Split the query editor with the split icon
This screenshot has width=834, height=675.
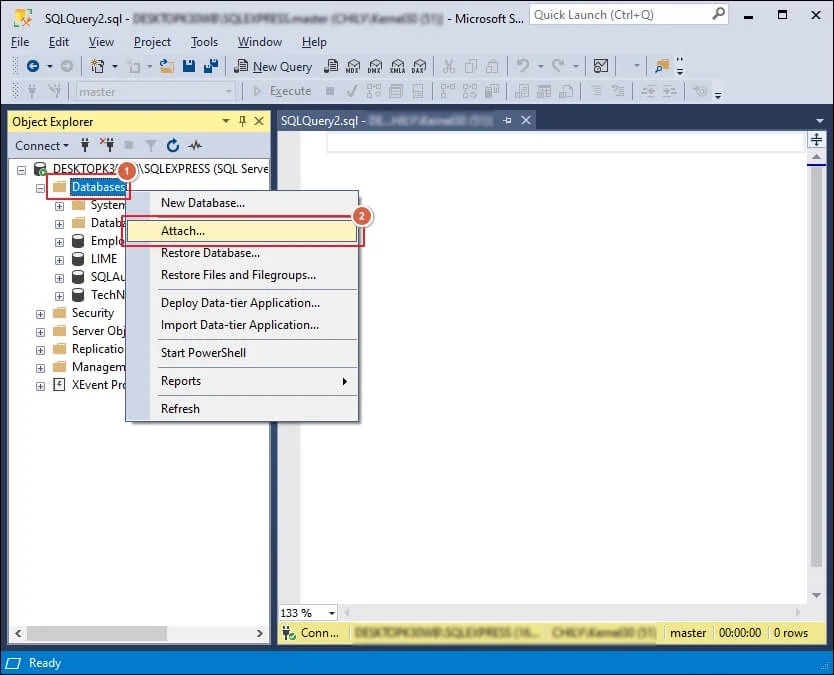click(816, 140)
